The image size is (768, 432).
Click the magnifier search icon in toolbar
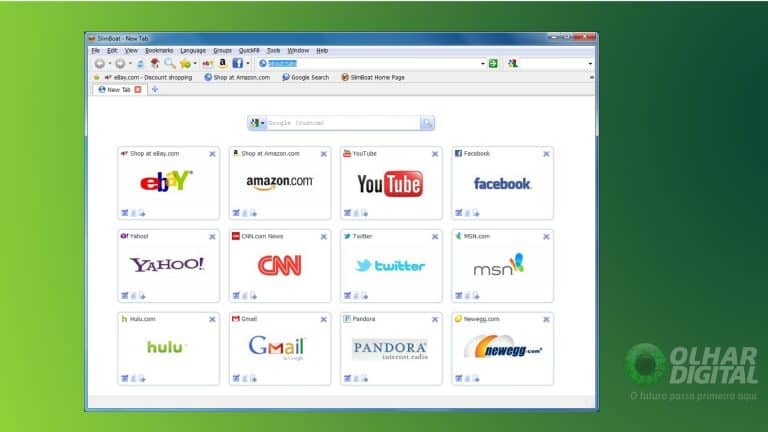169,63
